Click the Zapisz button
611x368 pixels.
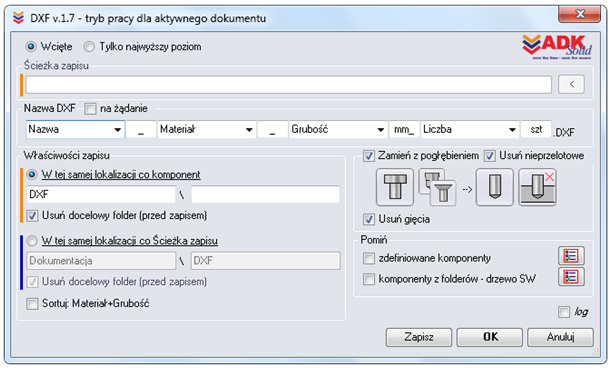tap(419, 337)
